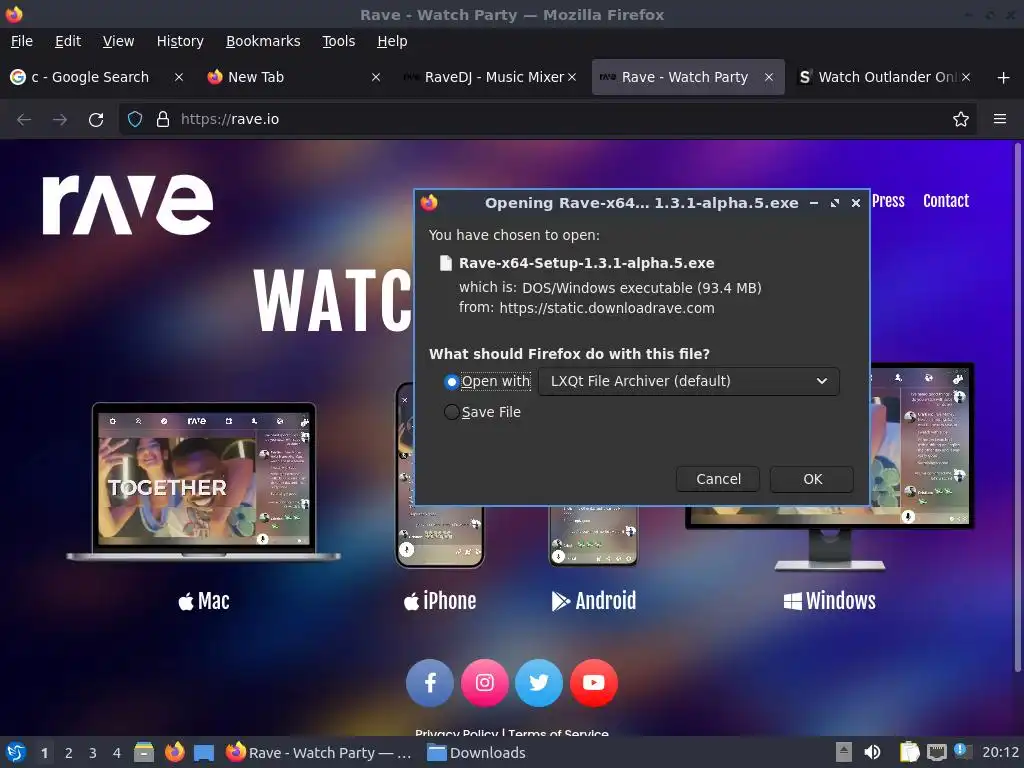Viewport: 1024px width, 768px height.
Task: Click the MacBook laptop preview image
Action: point(204,482)
